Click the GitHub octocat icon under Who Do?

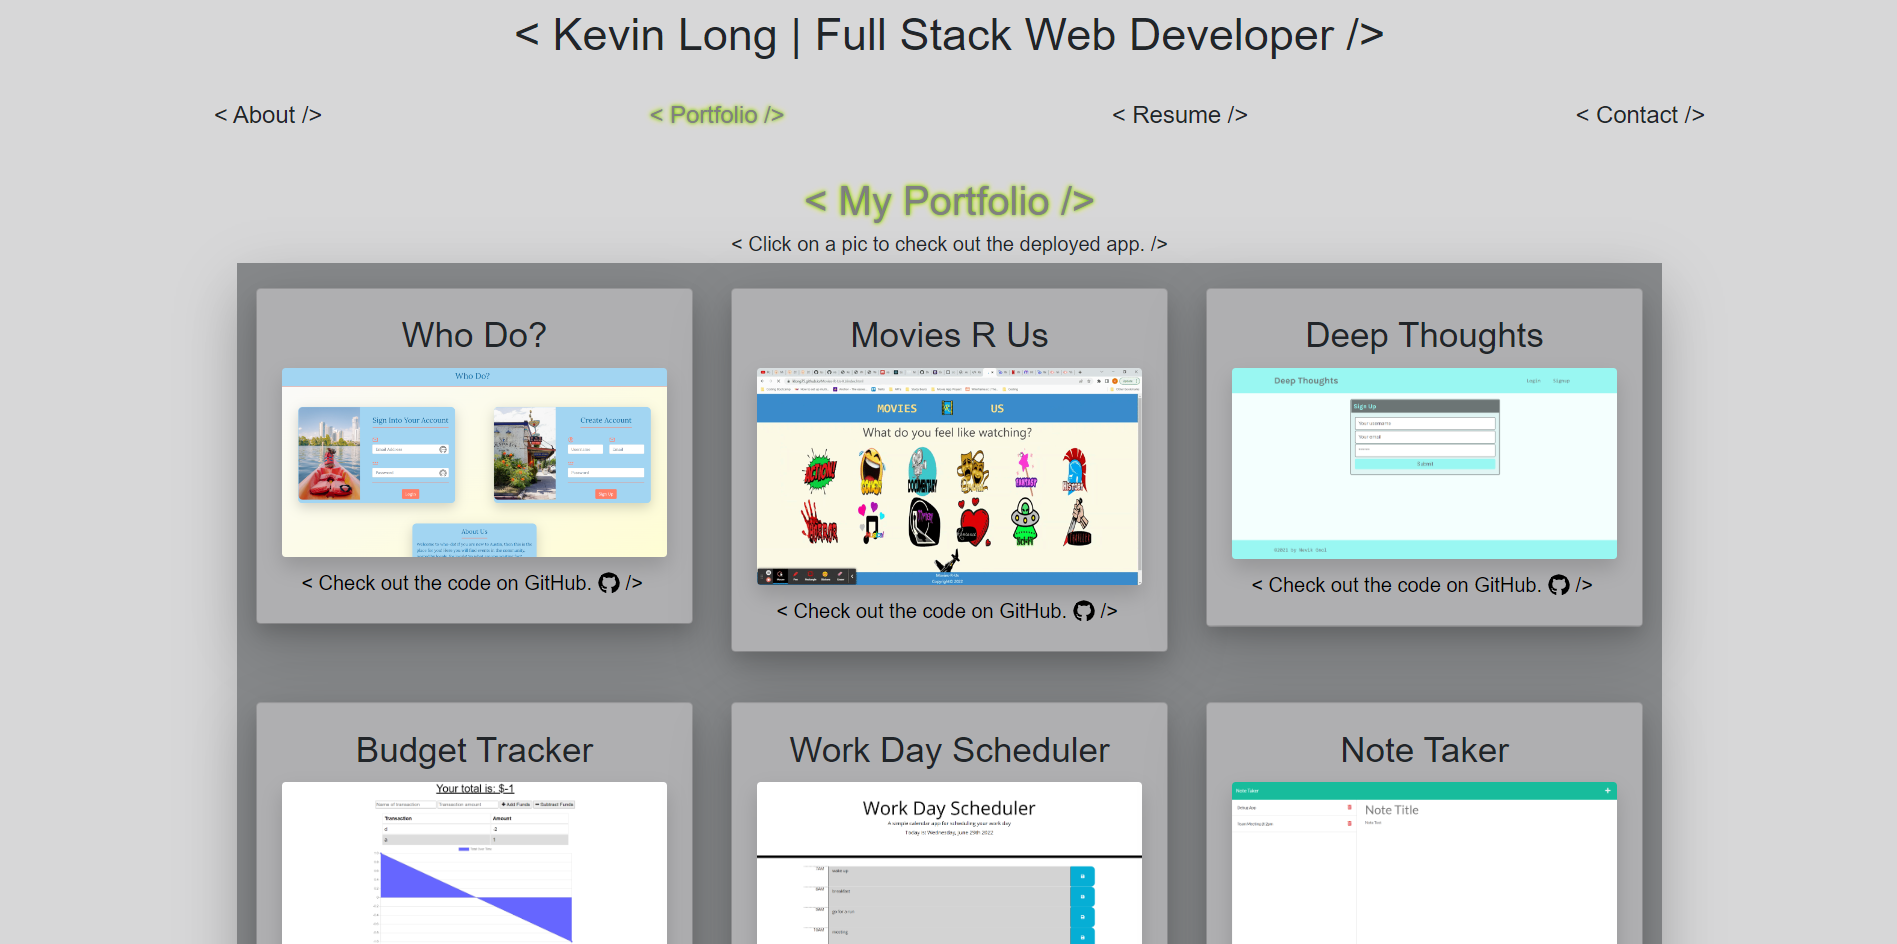point(611,583)
